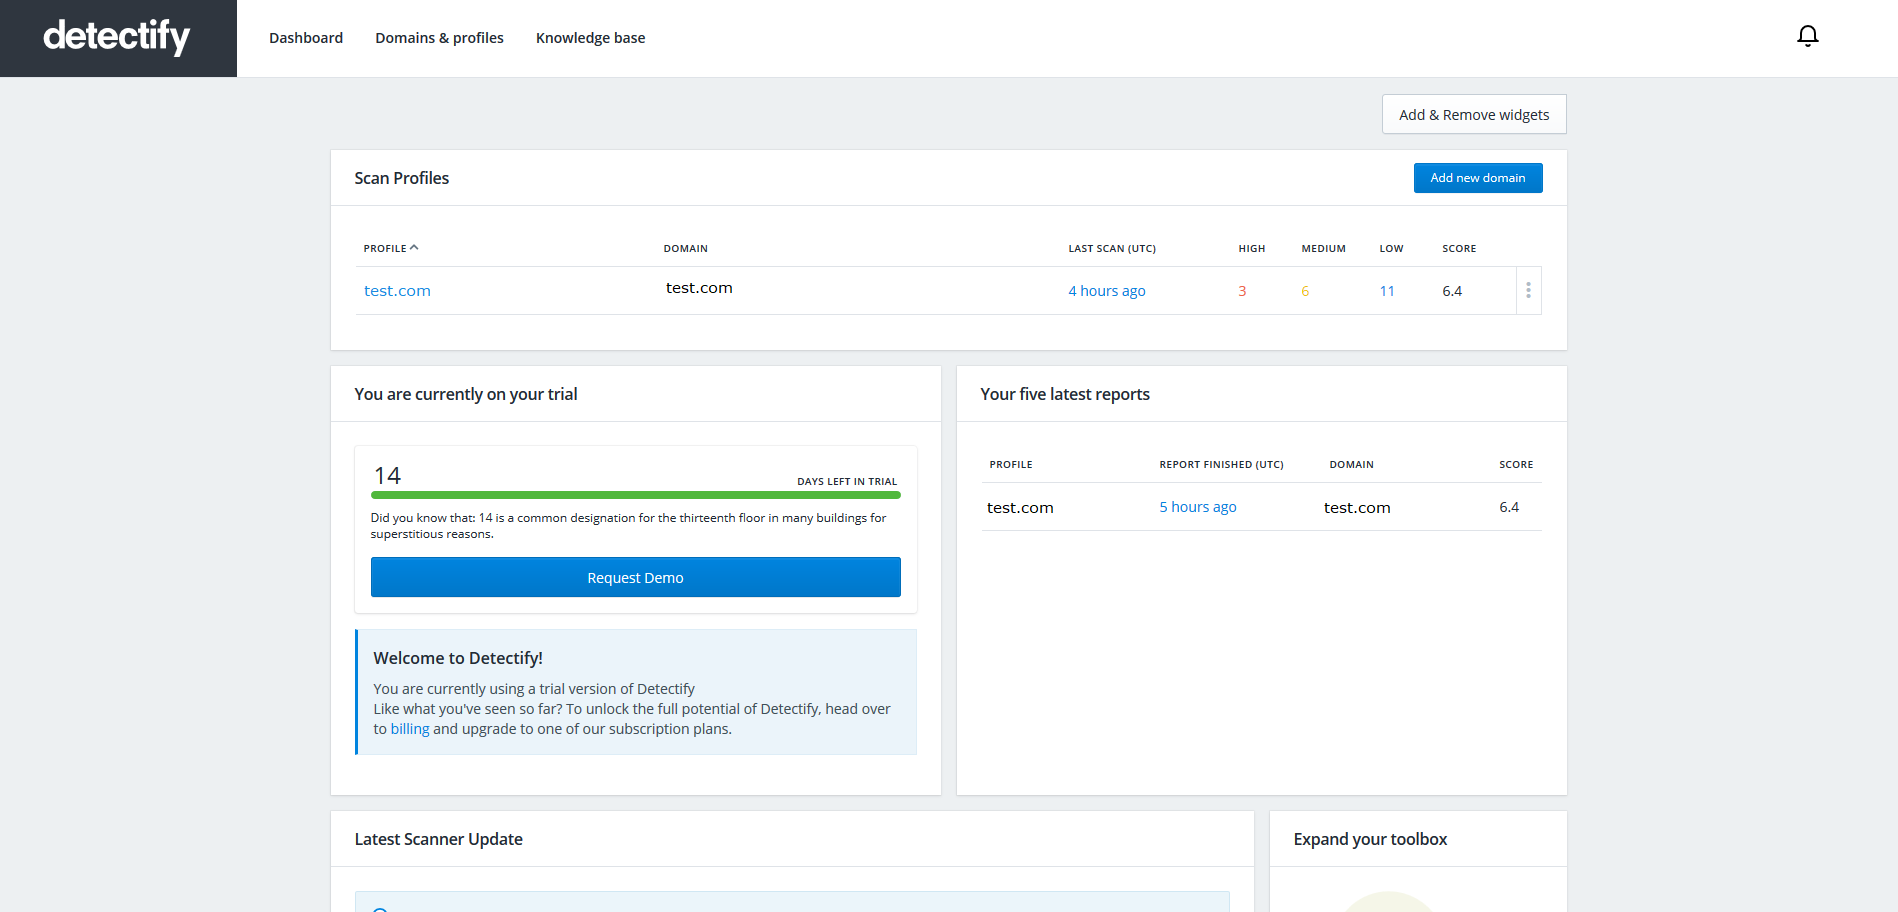The width and height of the screenshot is (1898, 912).
Task: Open the test.com row options menu
Action: (1528, 291)
